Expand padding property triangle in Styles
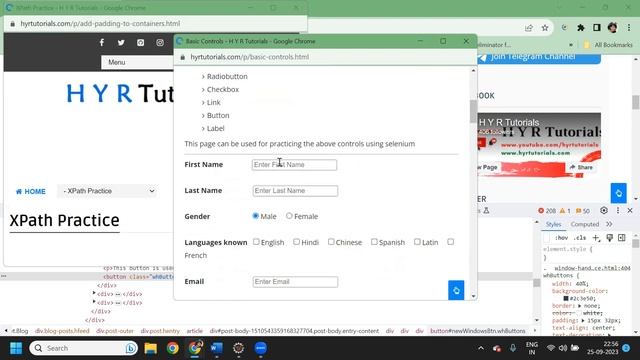 pyautogui.click(x=583, y=320)
